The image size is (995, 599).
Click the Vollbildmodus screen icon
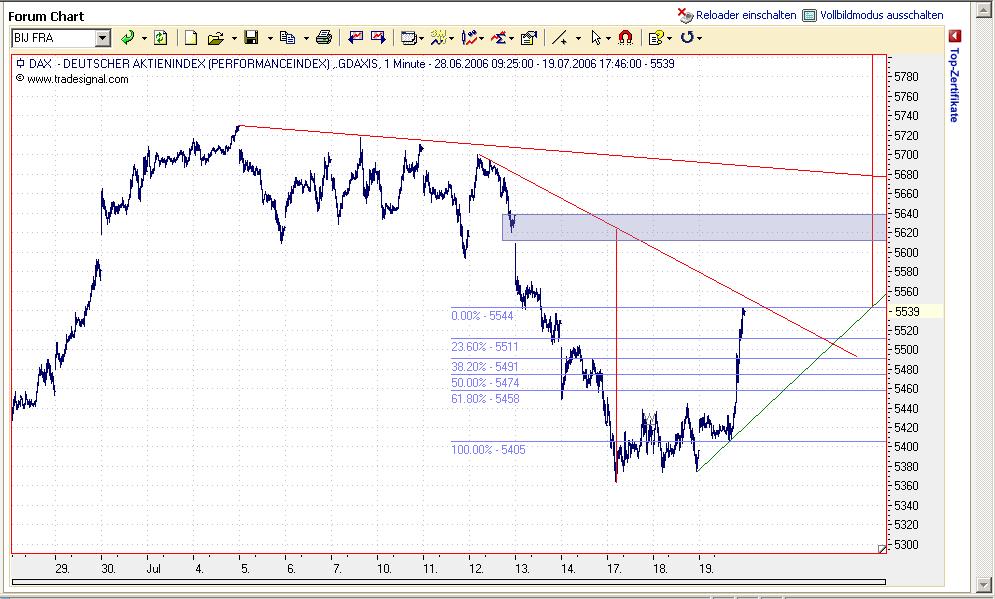tap(809, 15)
